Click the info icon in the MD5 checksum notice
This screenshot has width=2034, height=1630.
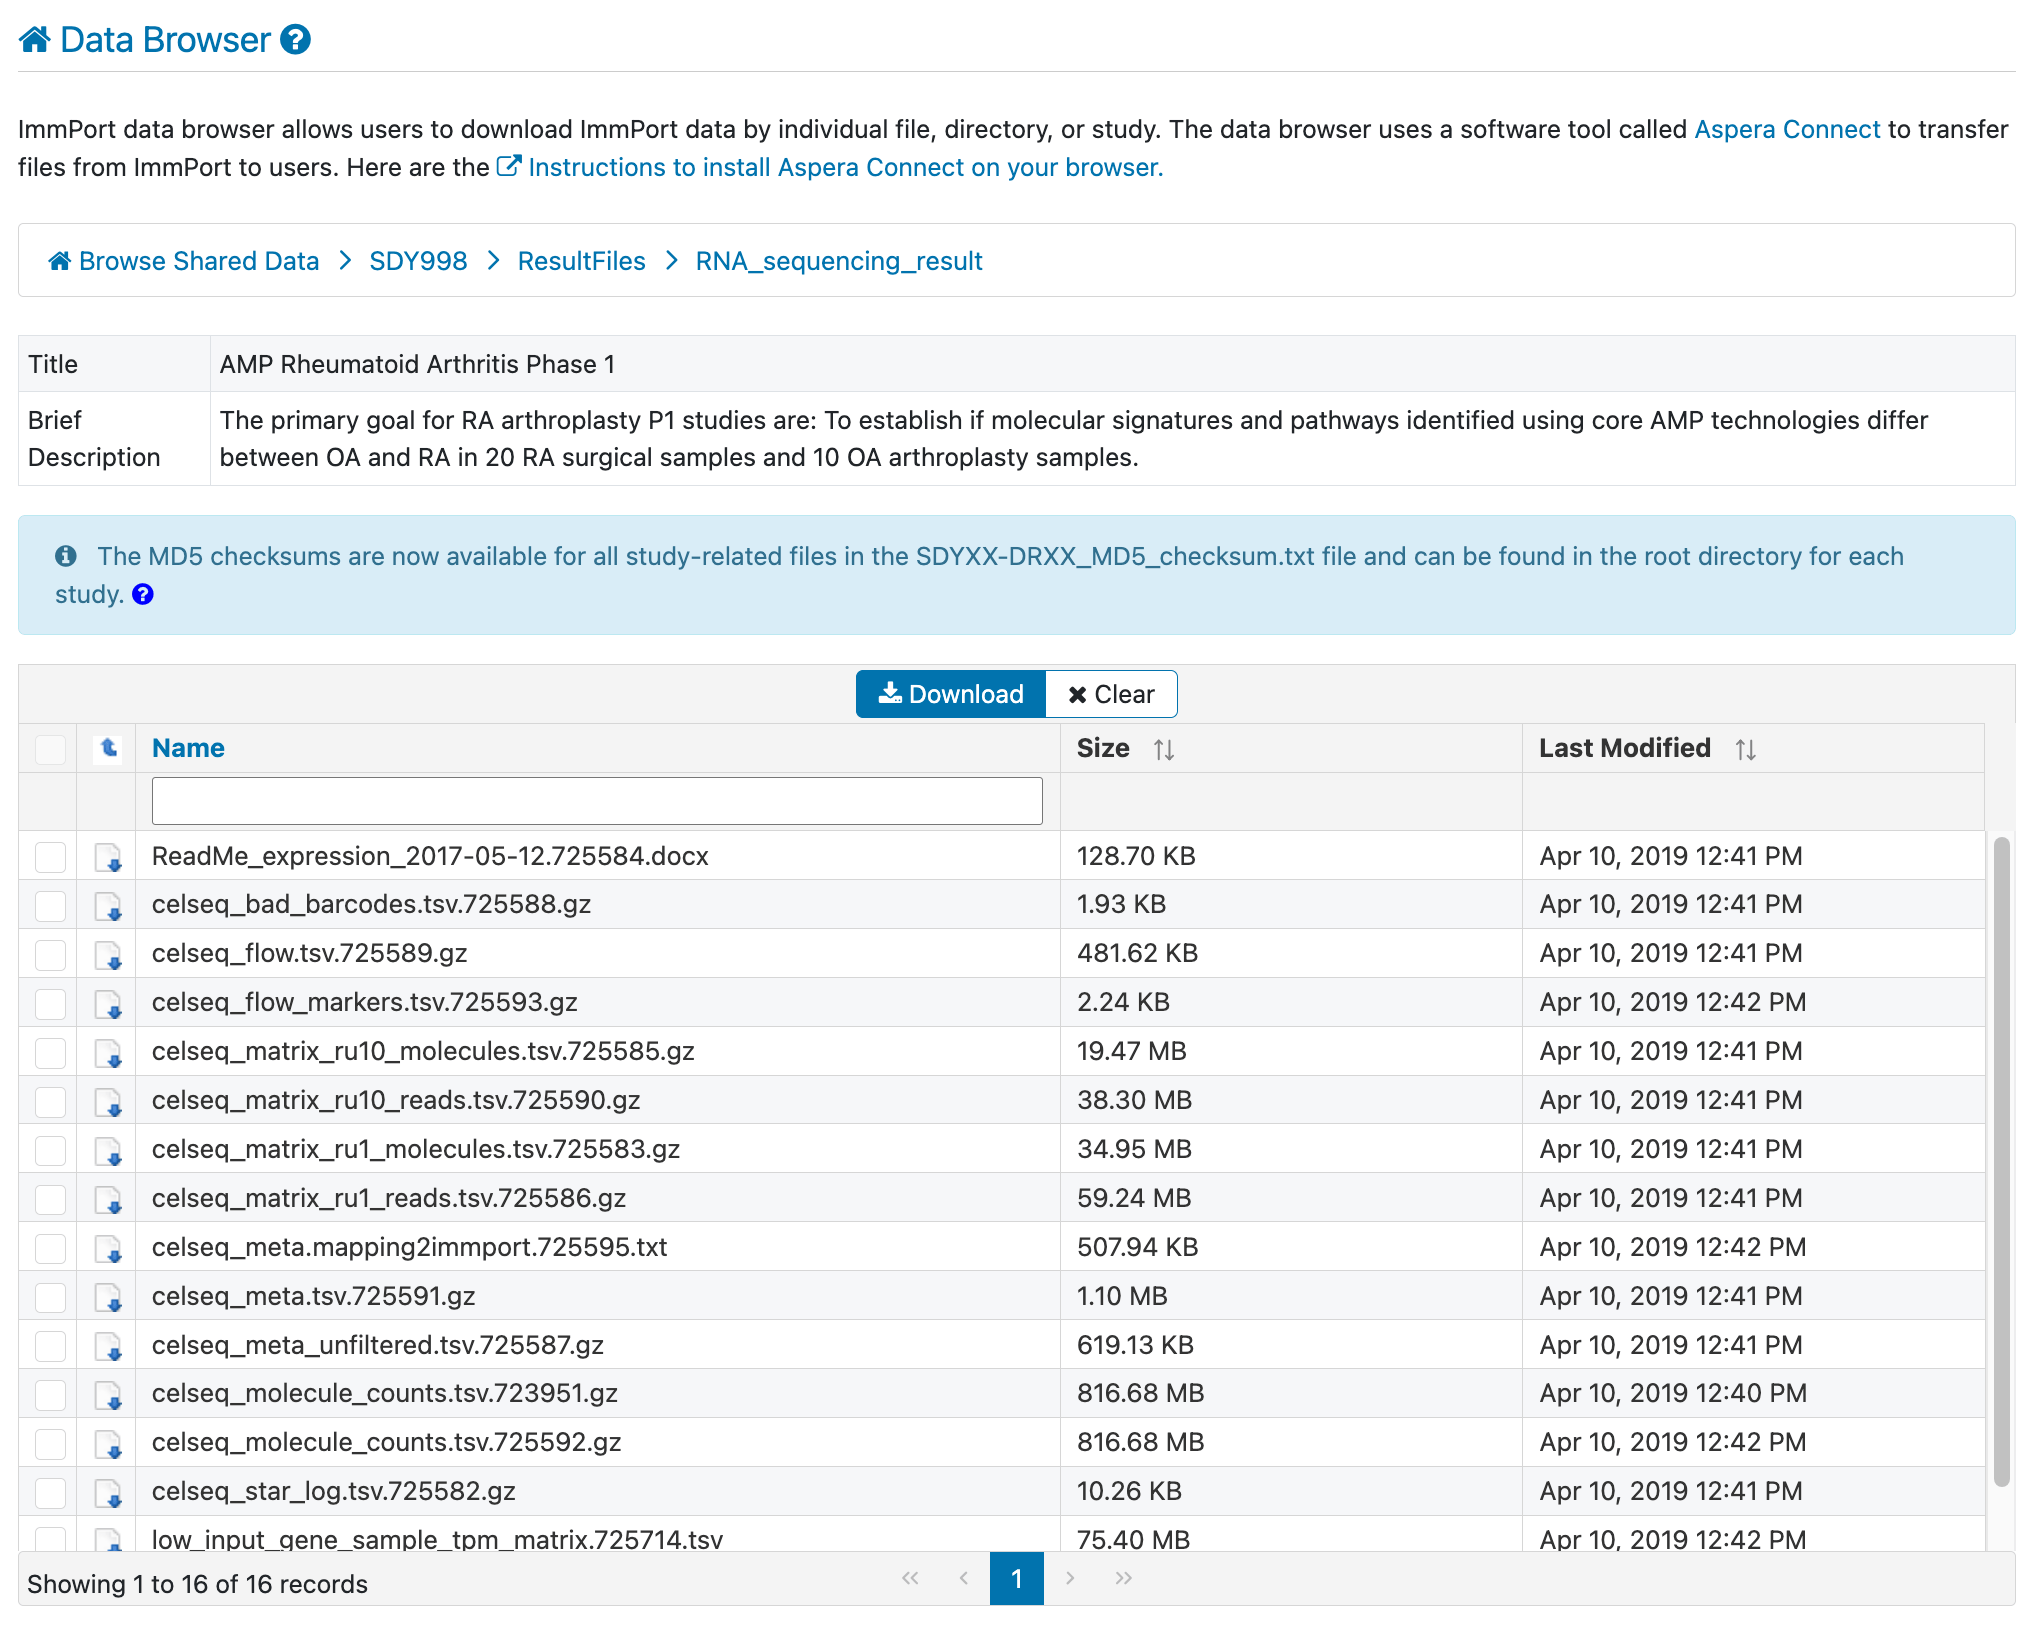point(66,556)
